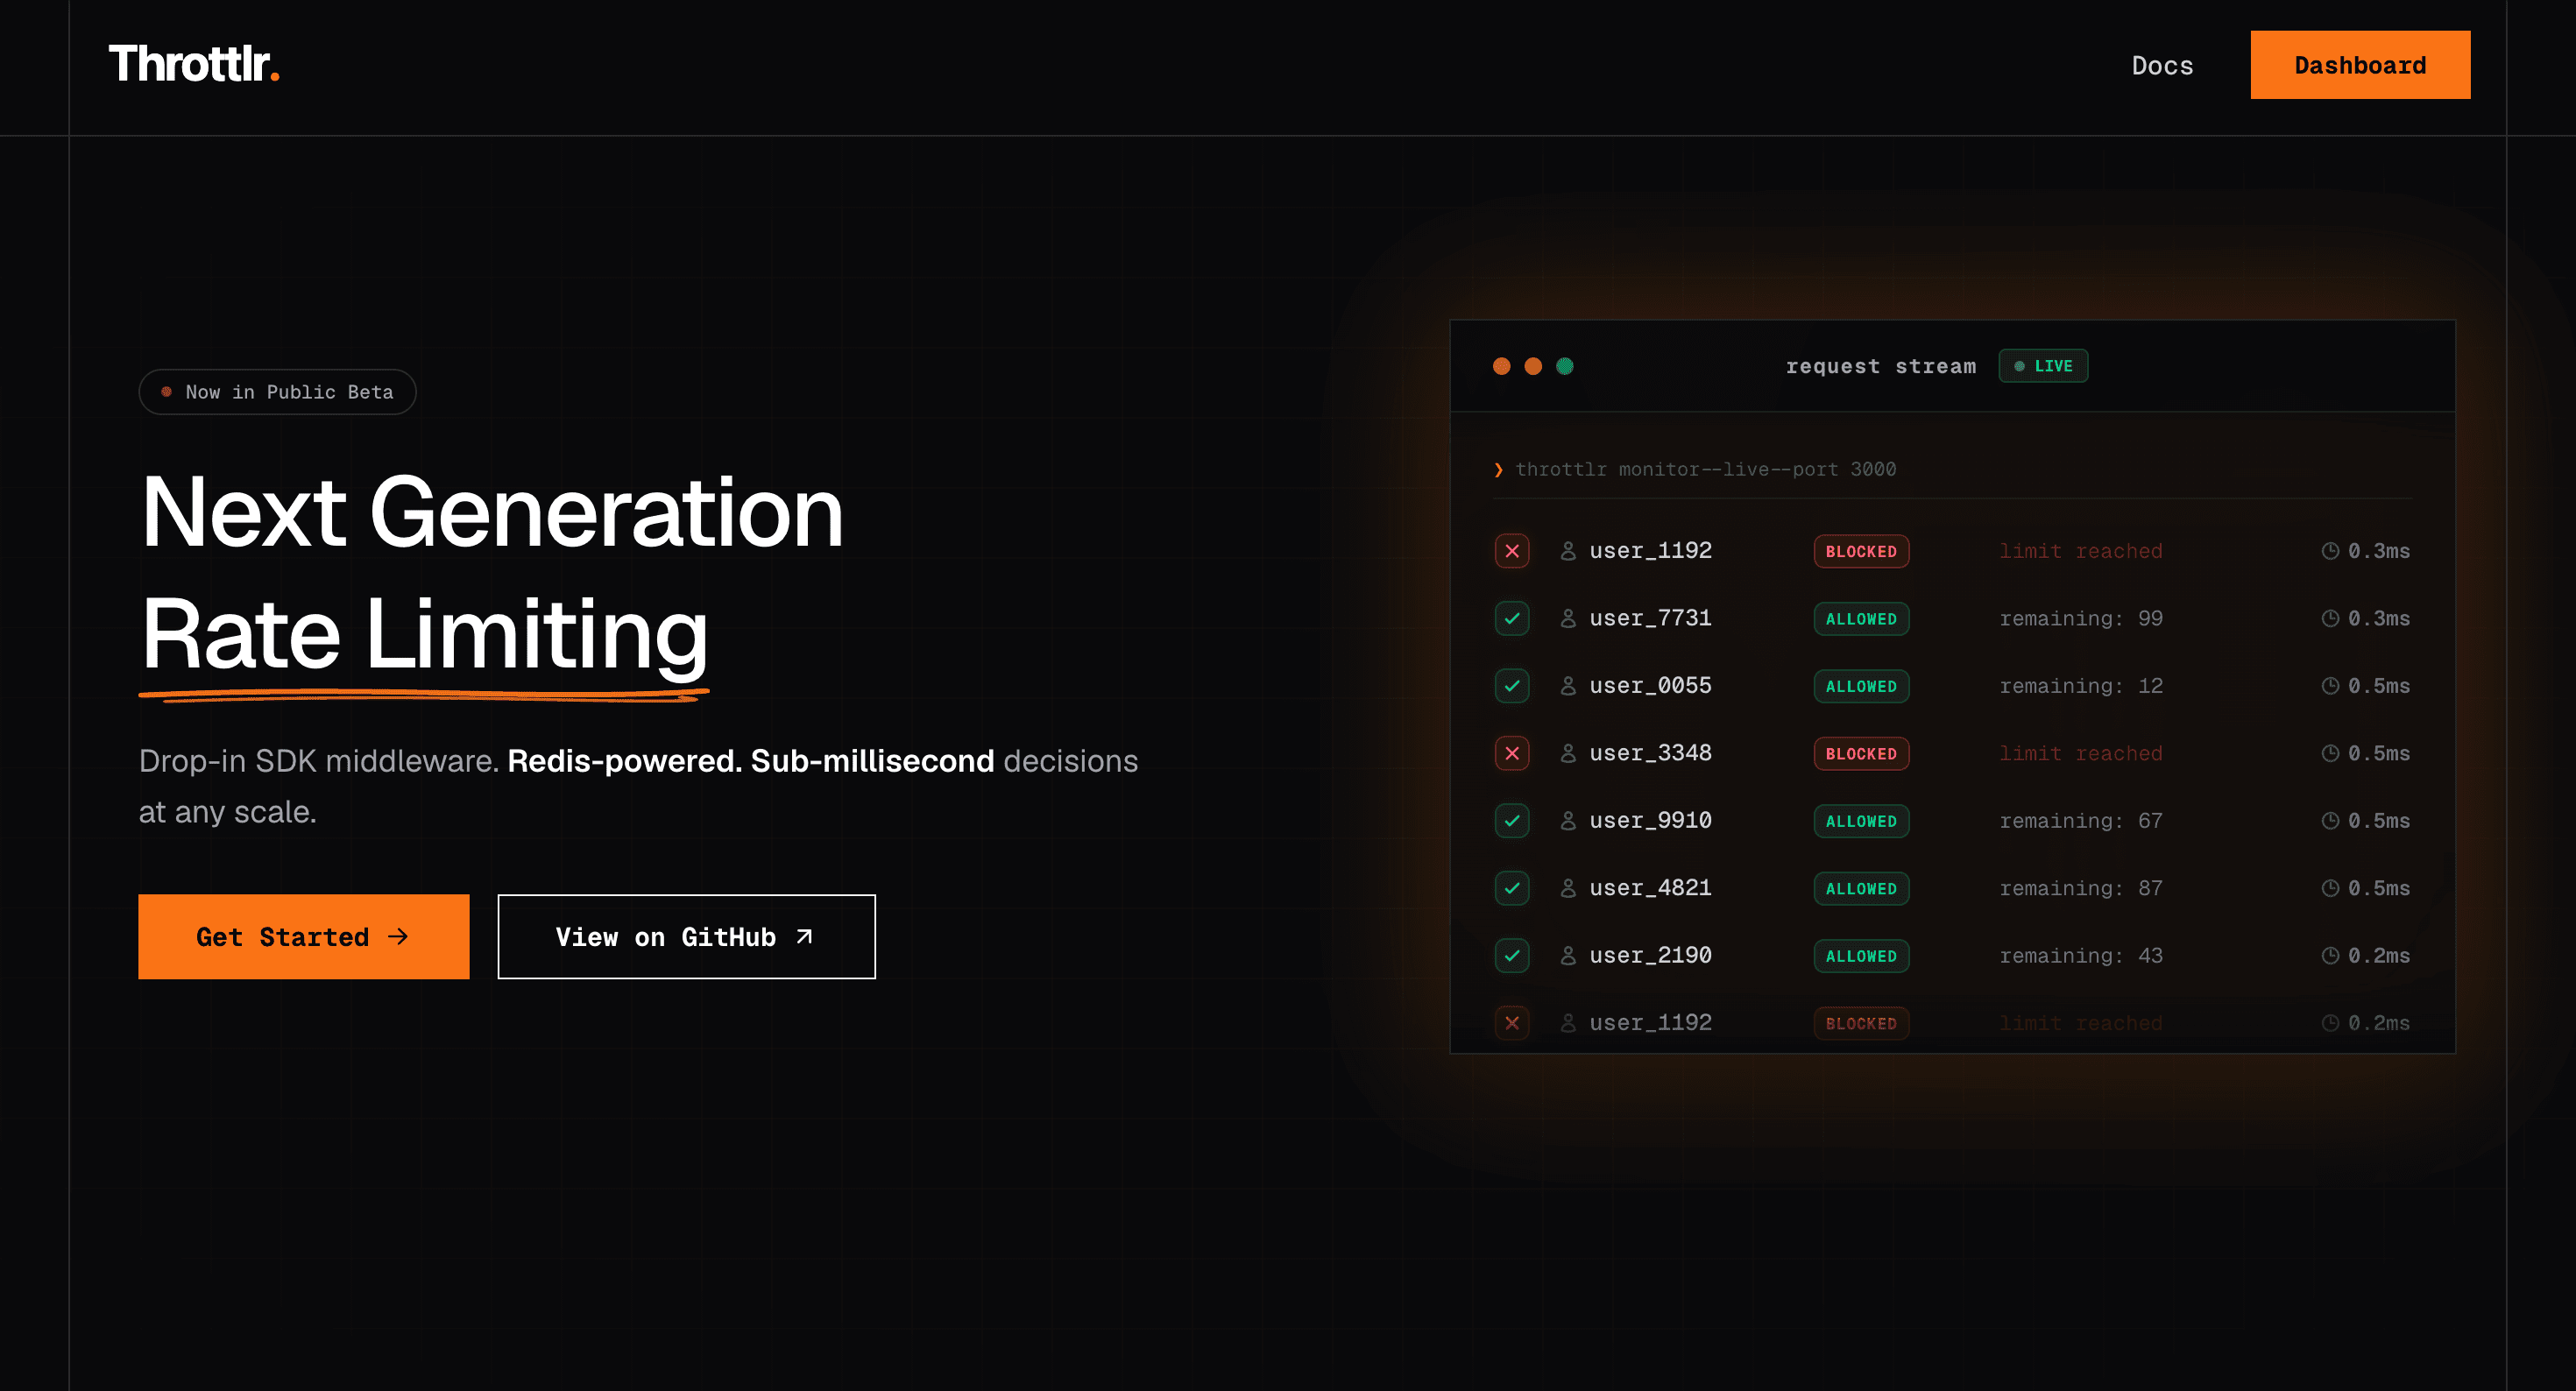Click the user icon next to user_9910

1568,821
